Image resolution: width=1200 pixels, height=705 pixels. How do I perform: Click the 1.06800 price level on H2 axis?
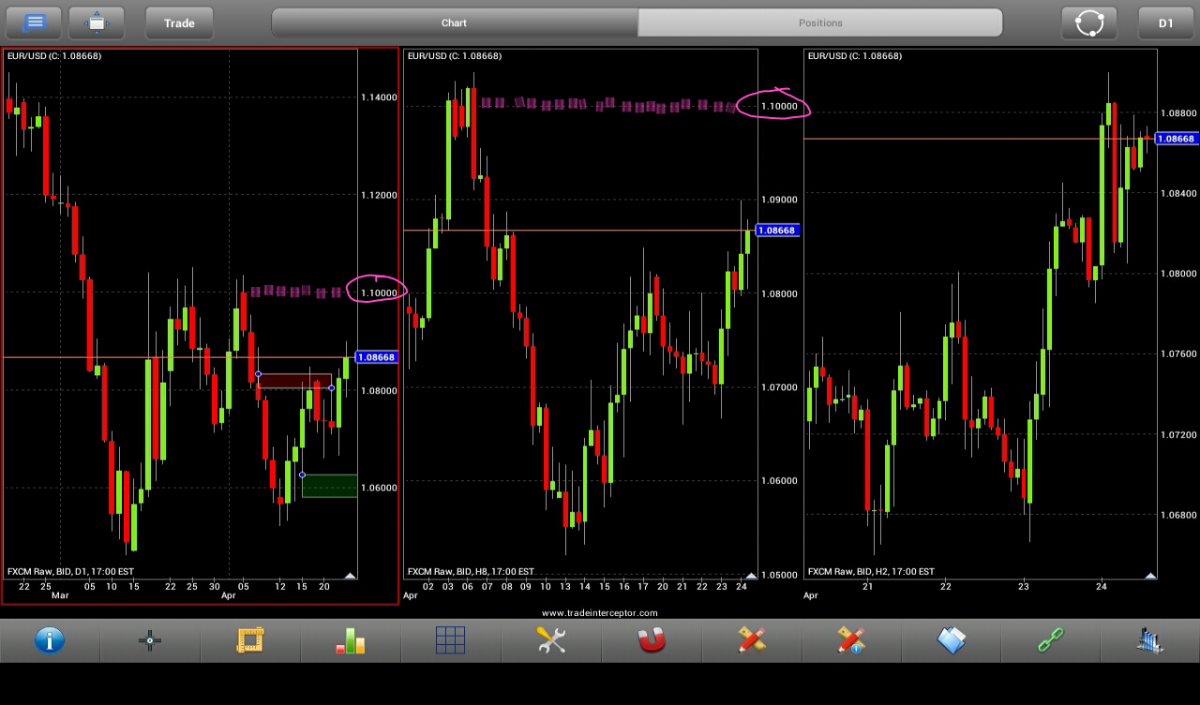(1178, 515)
